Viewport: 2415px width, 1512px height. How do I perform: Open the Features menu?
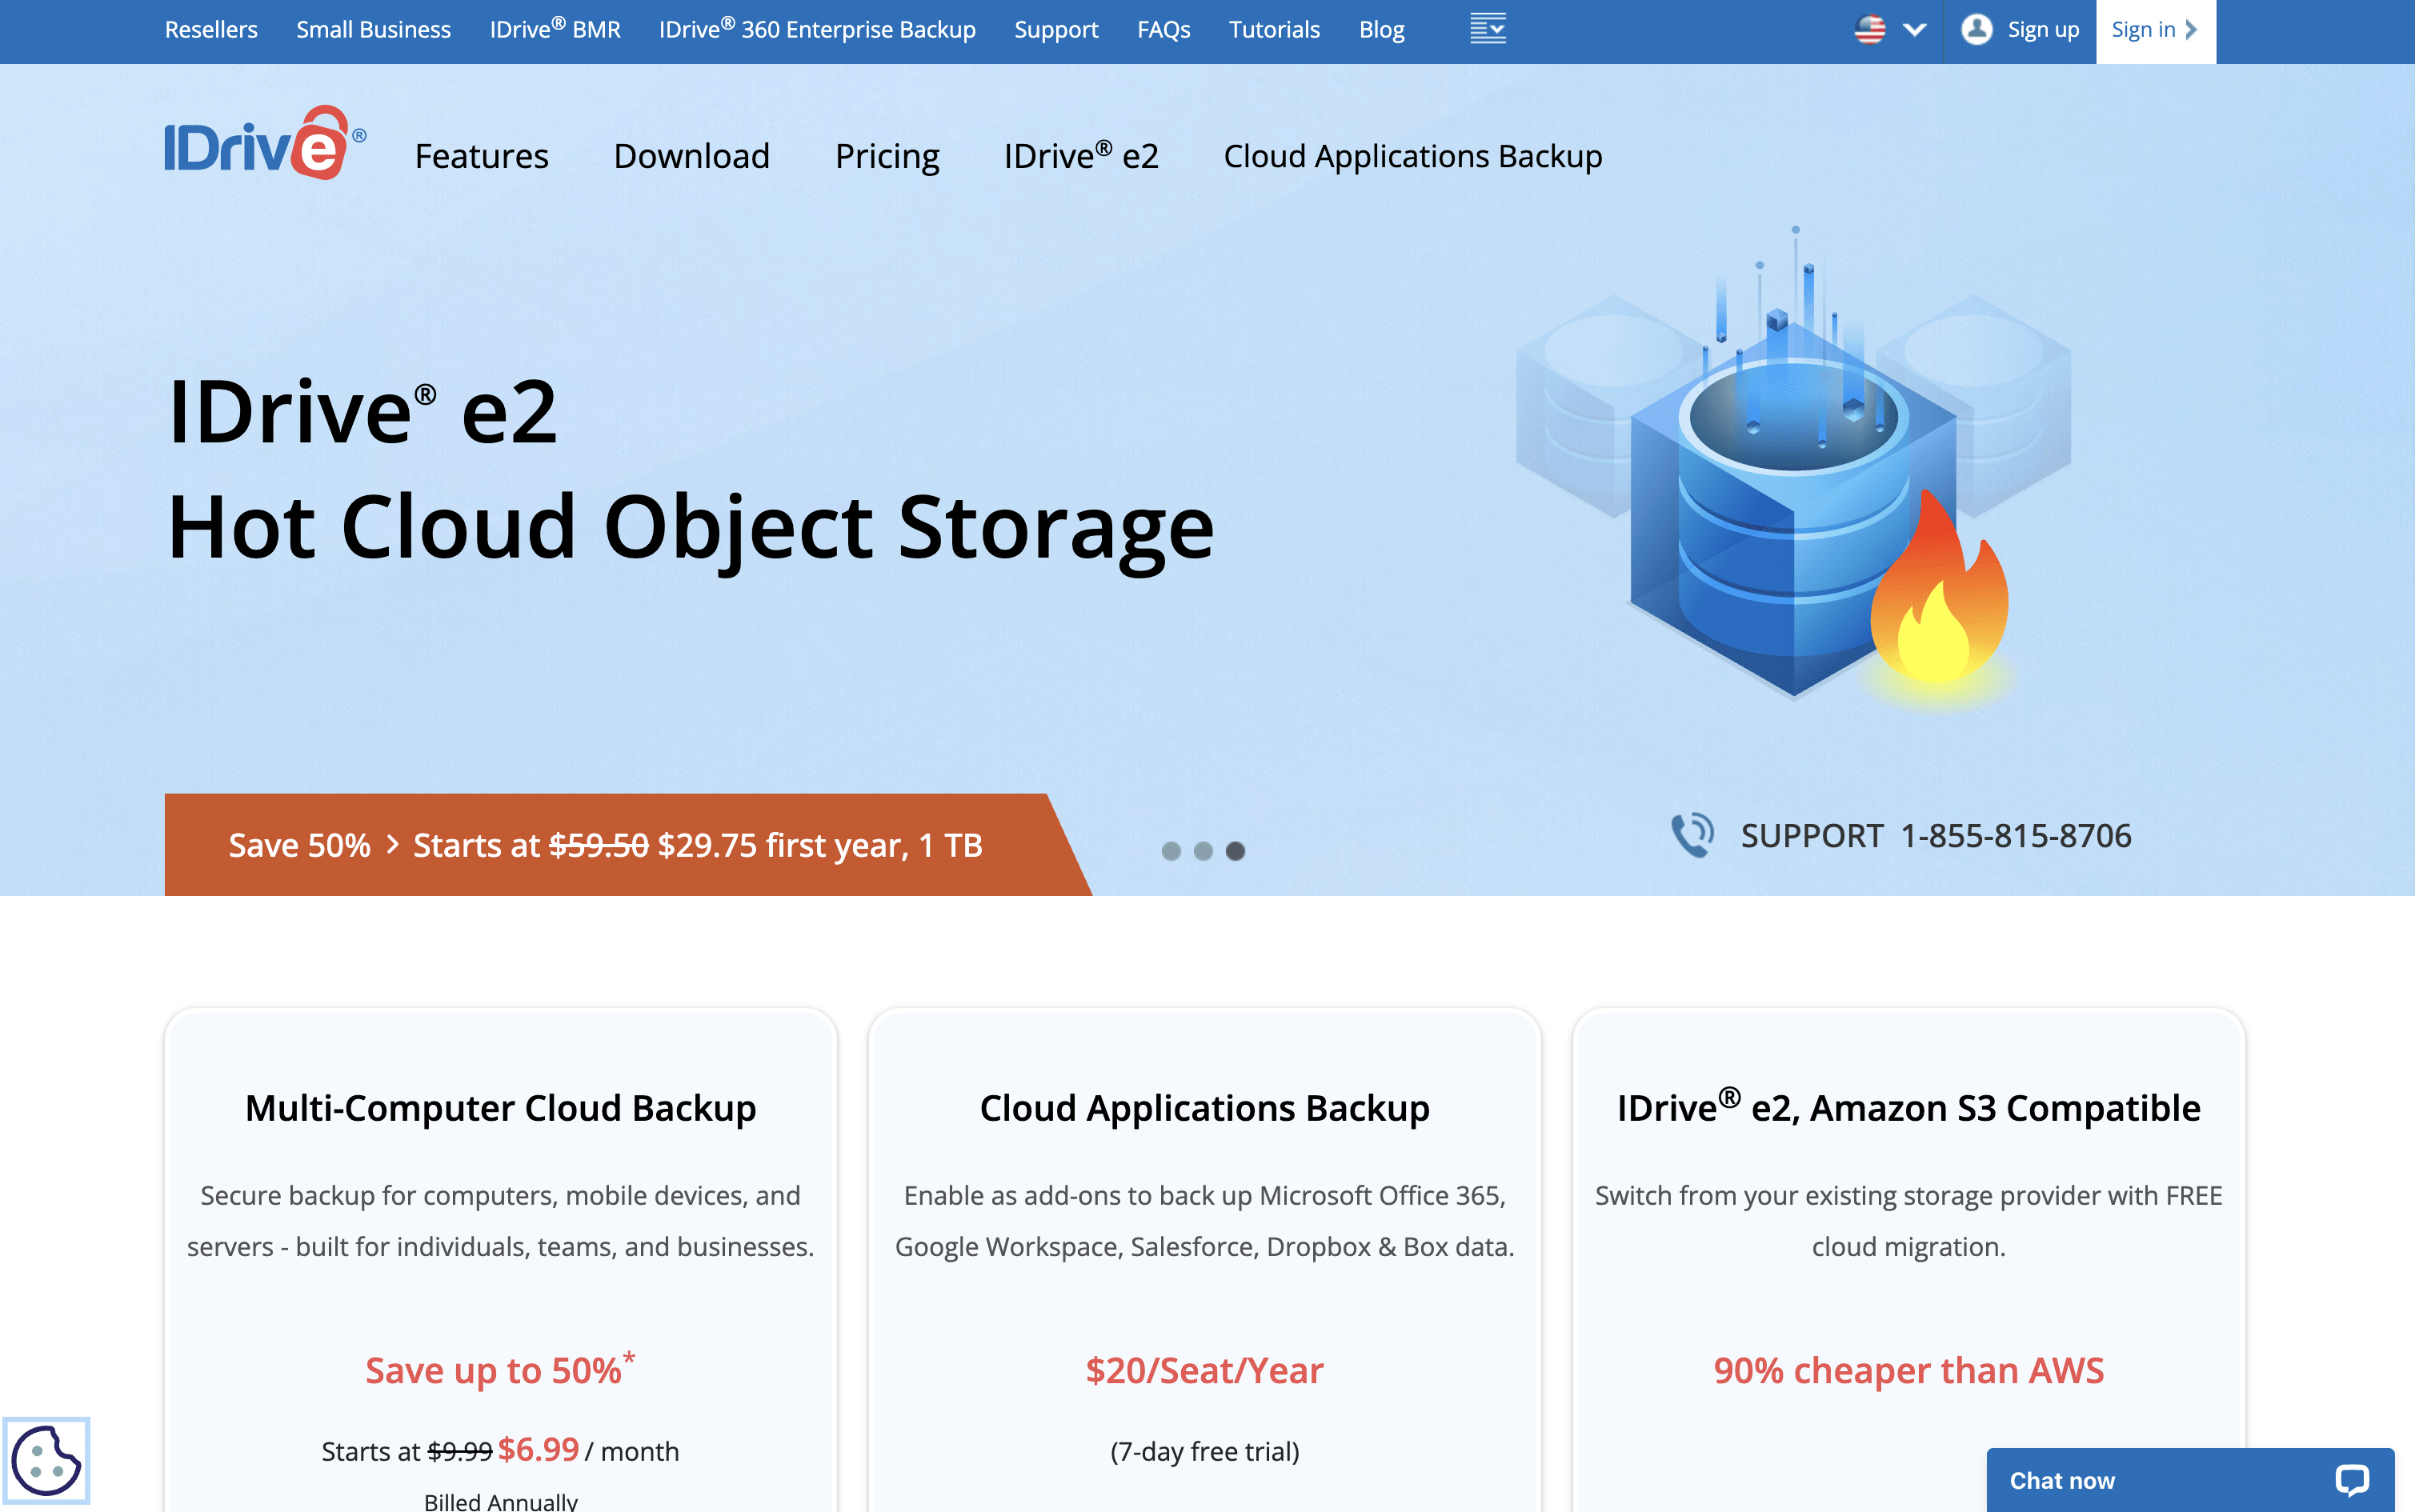tap(481, 157)
